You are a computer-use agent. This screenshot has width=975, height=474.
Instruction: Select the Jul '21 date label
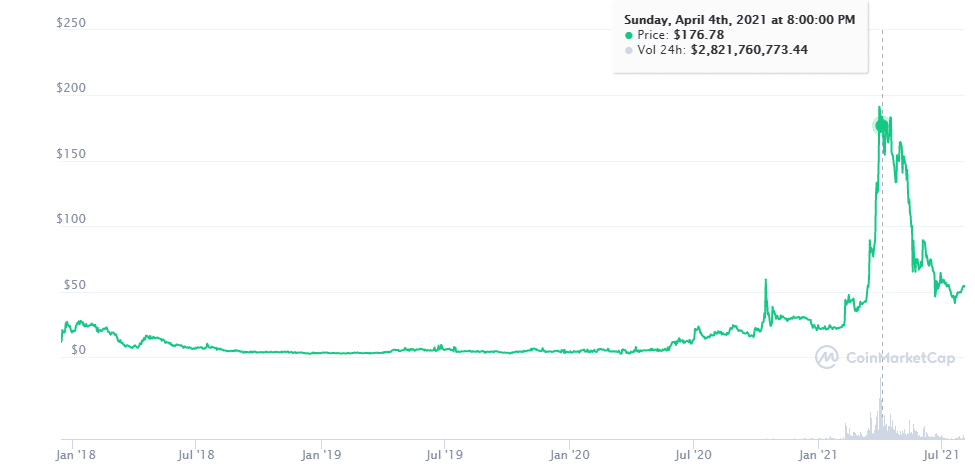tap(942, 455)
